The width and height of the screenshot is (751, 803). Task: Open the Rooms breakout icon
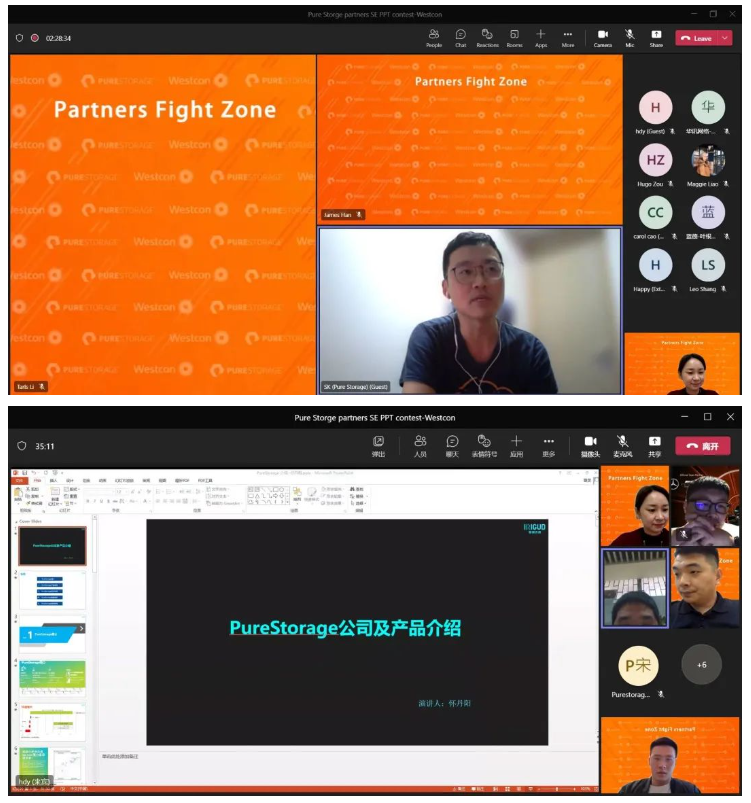tap(514, 38)
